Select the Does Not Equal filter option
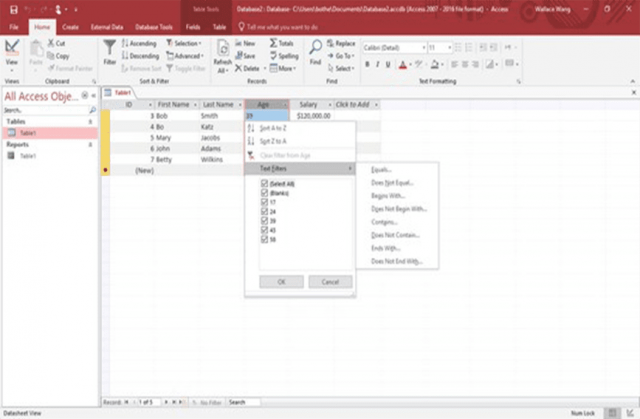 (x=392, y=183)
